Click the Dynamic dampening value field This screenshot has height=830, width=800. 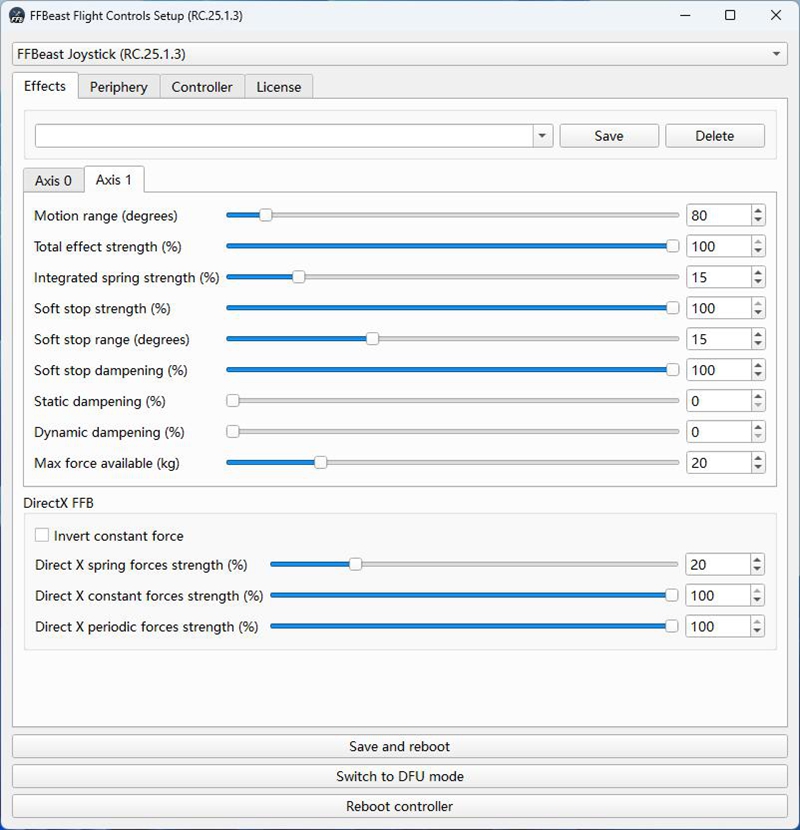click(x=717, y=432)
